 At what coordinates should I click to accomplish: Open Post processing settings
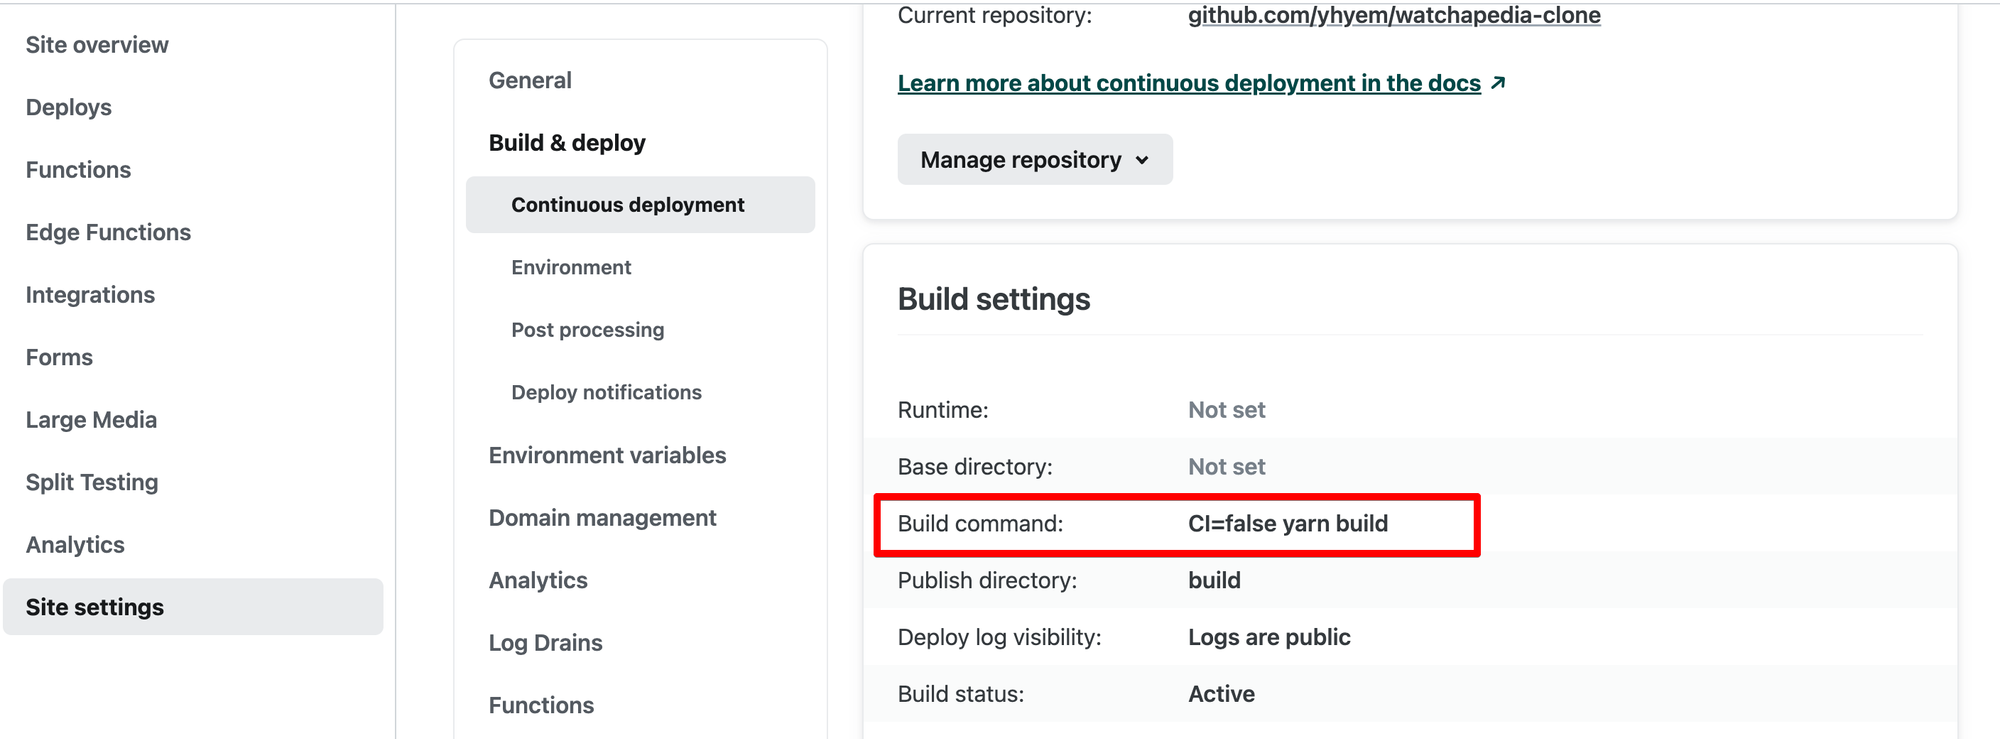coord(587,330)
